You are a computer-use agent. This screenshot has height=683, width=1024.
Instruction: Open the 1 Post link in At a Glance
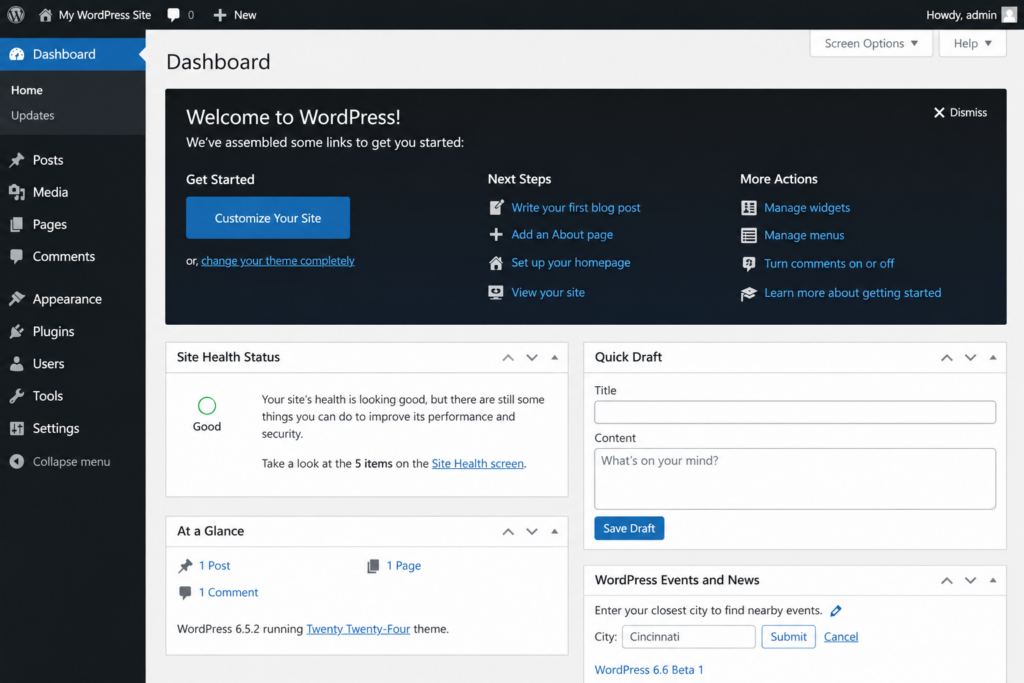tap(214, 565)
